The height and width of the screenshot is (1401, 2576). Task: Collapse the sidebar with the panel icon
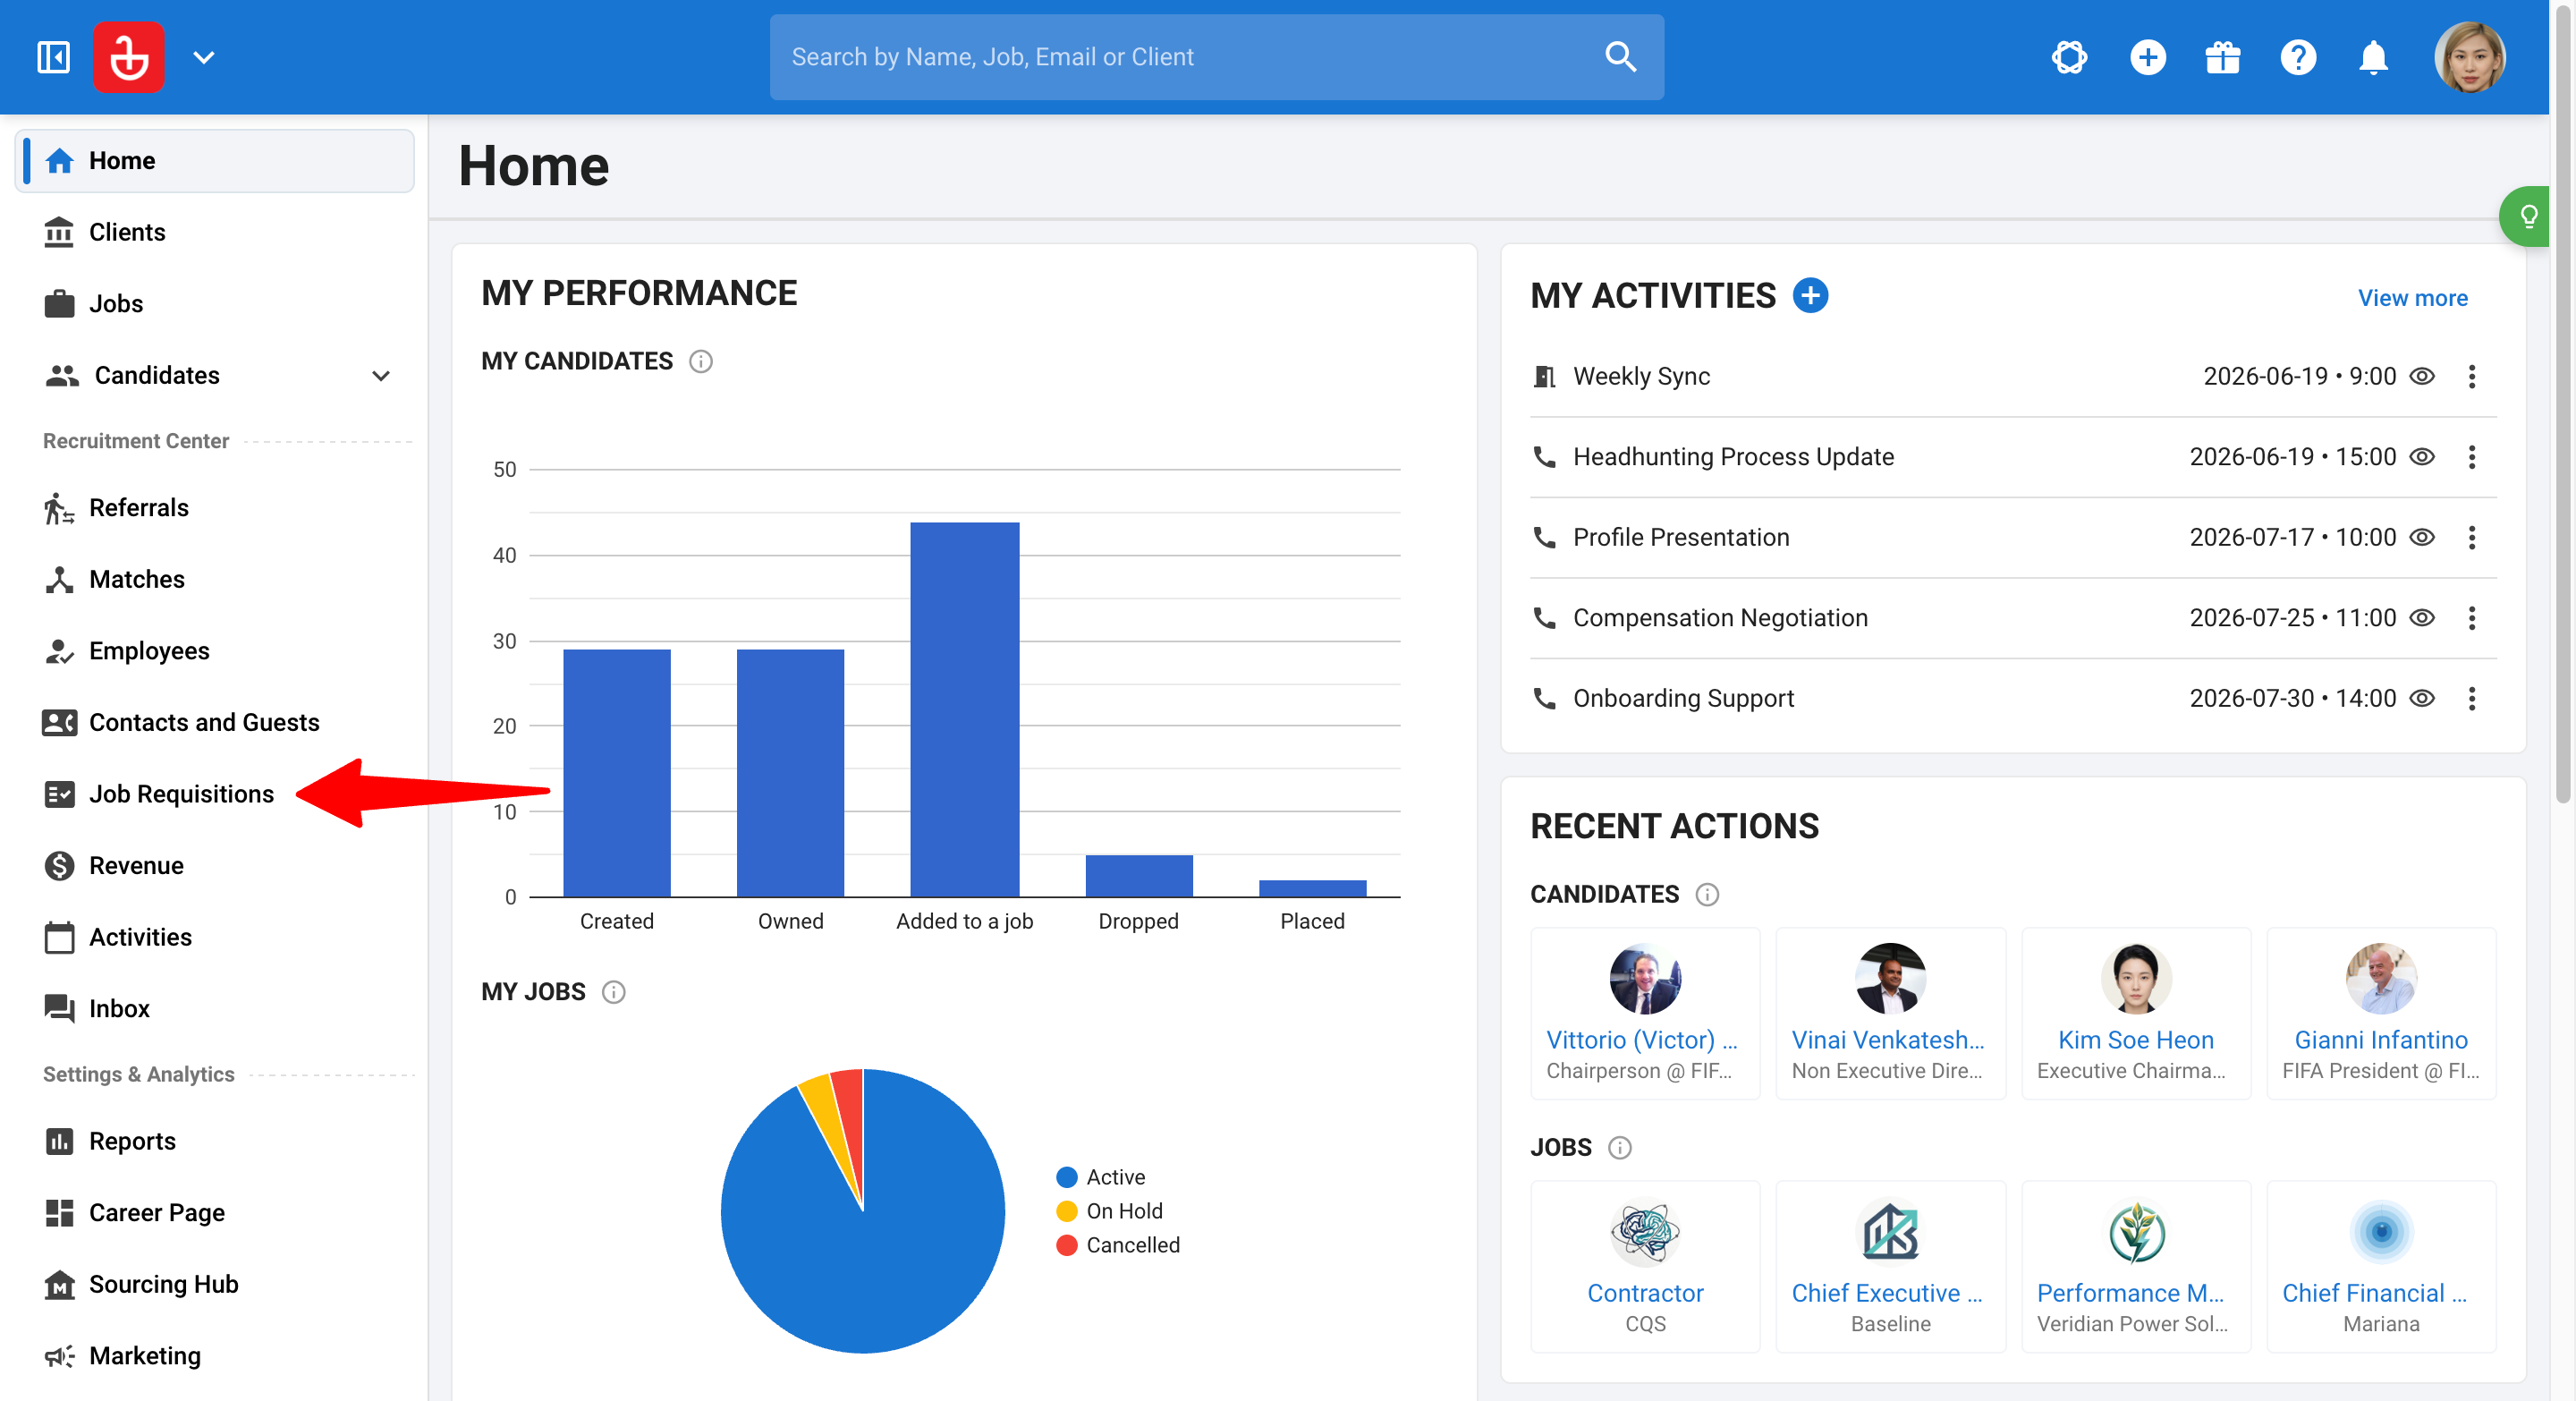pos(53,57)
